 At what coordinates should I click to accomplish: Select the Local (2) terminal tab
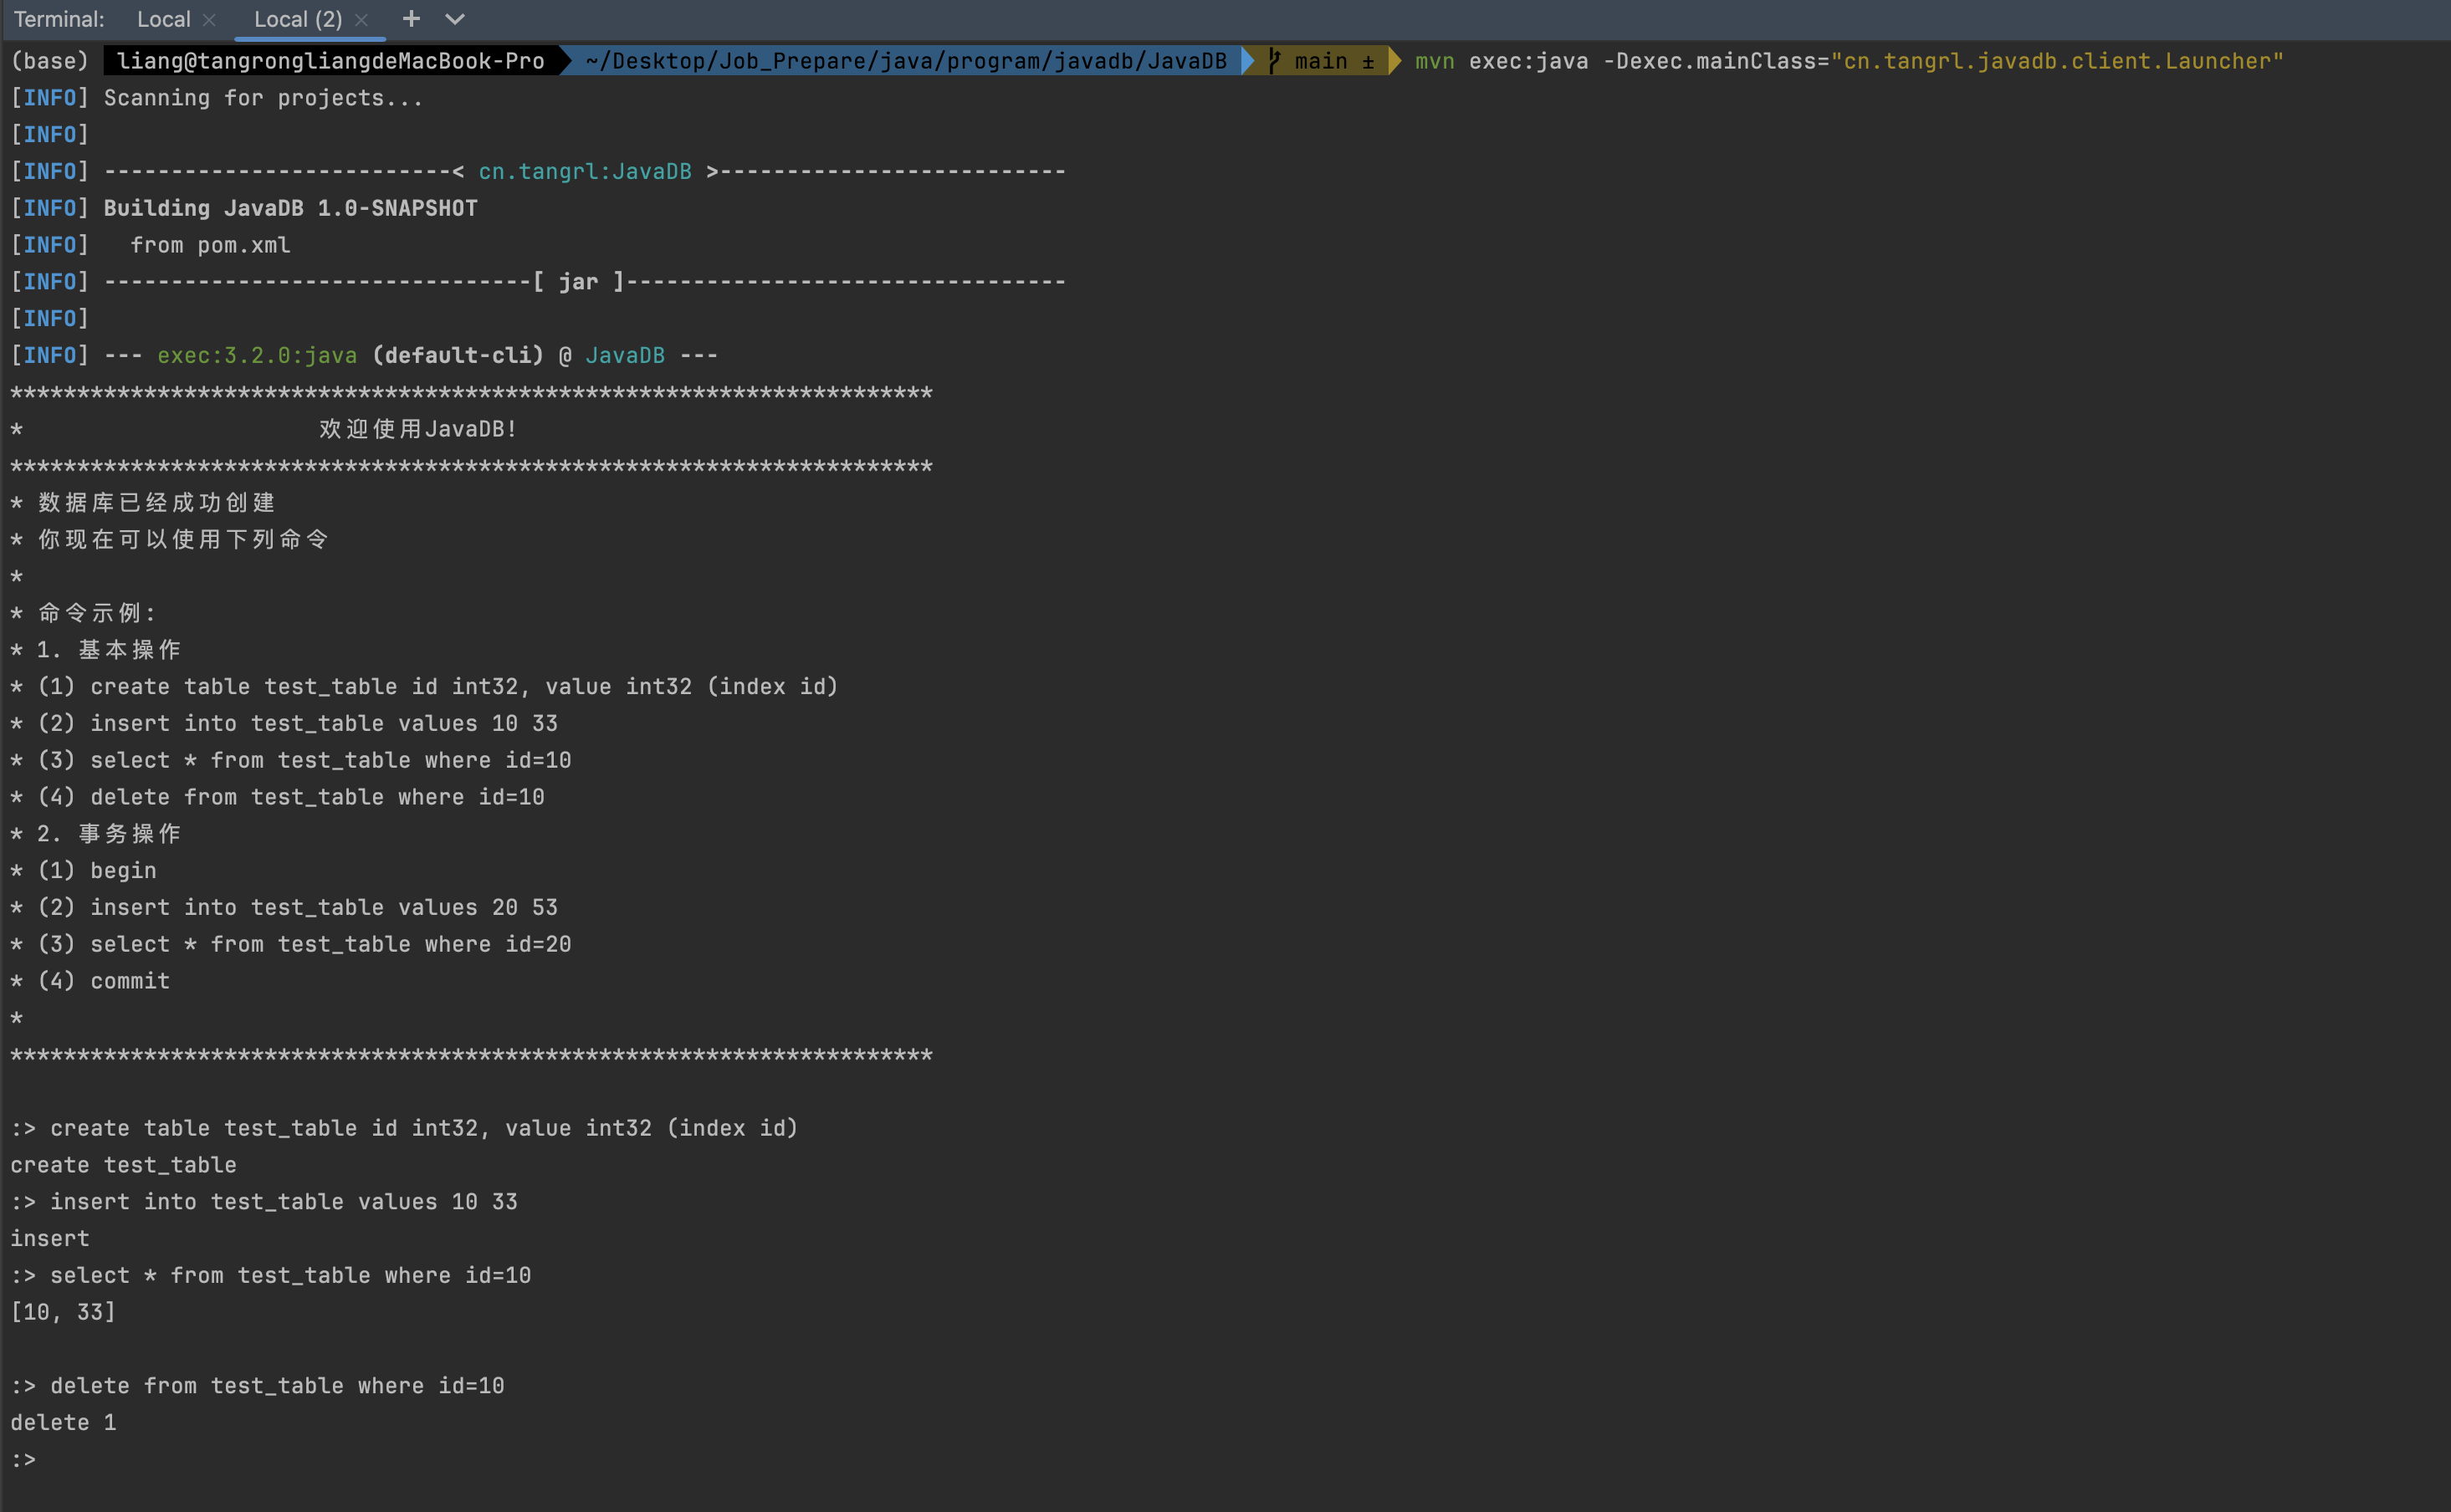297,20
